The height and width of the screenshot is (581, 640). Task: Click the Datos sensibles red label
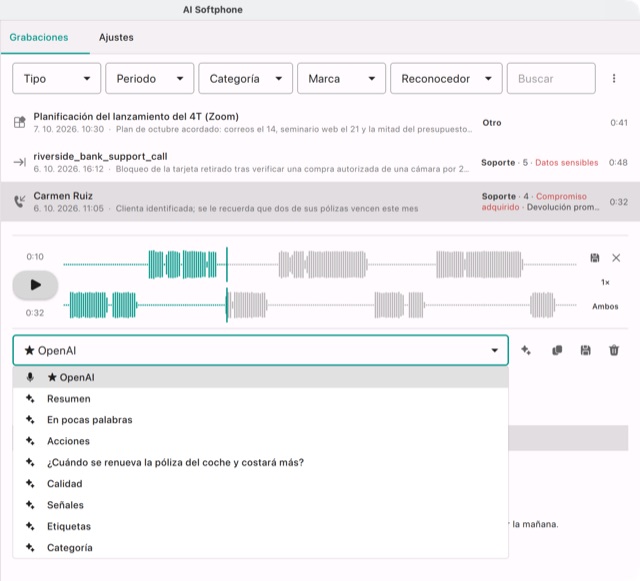tap(567, 163)
